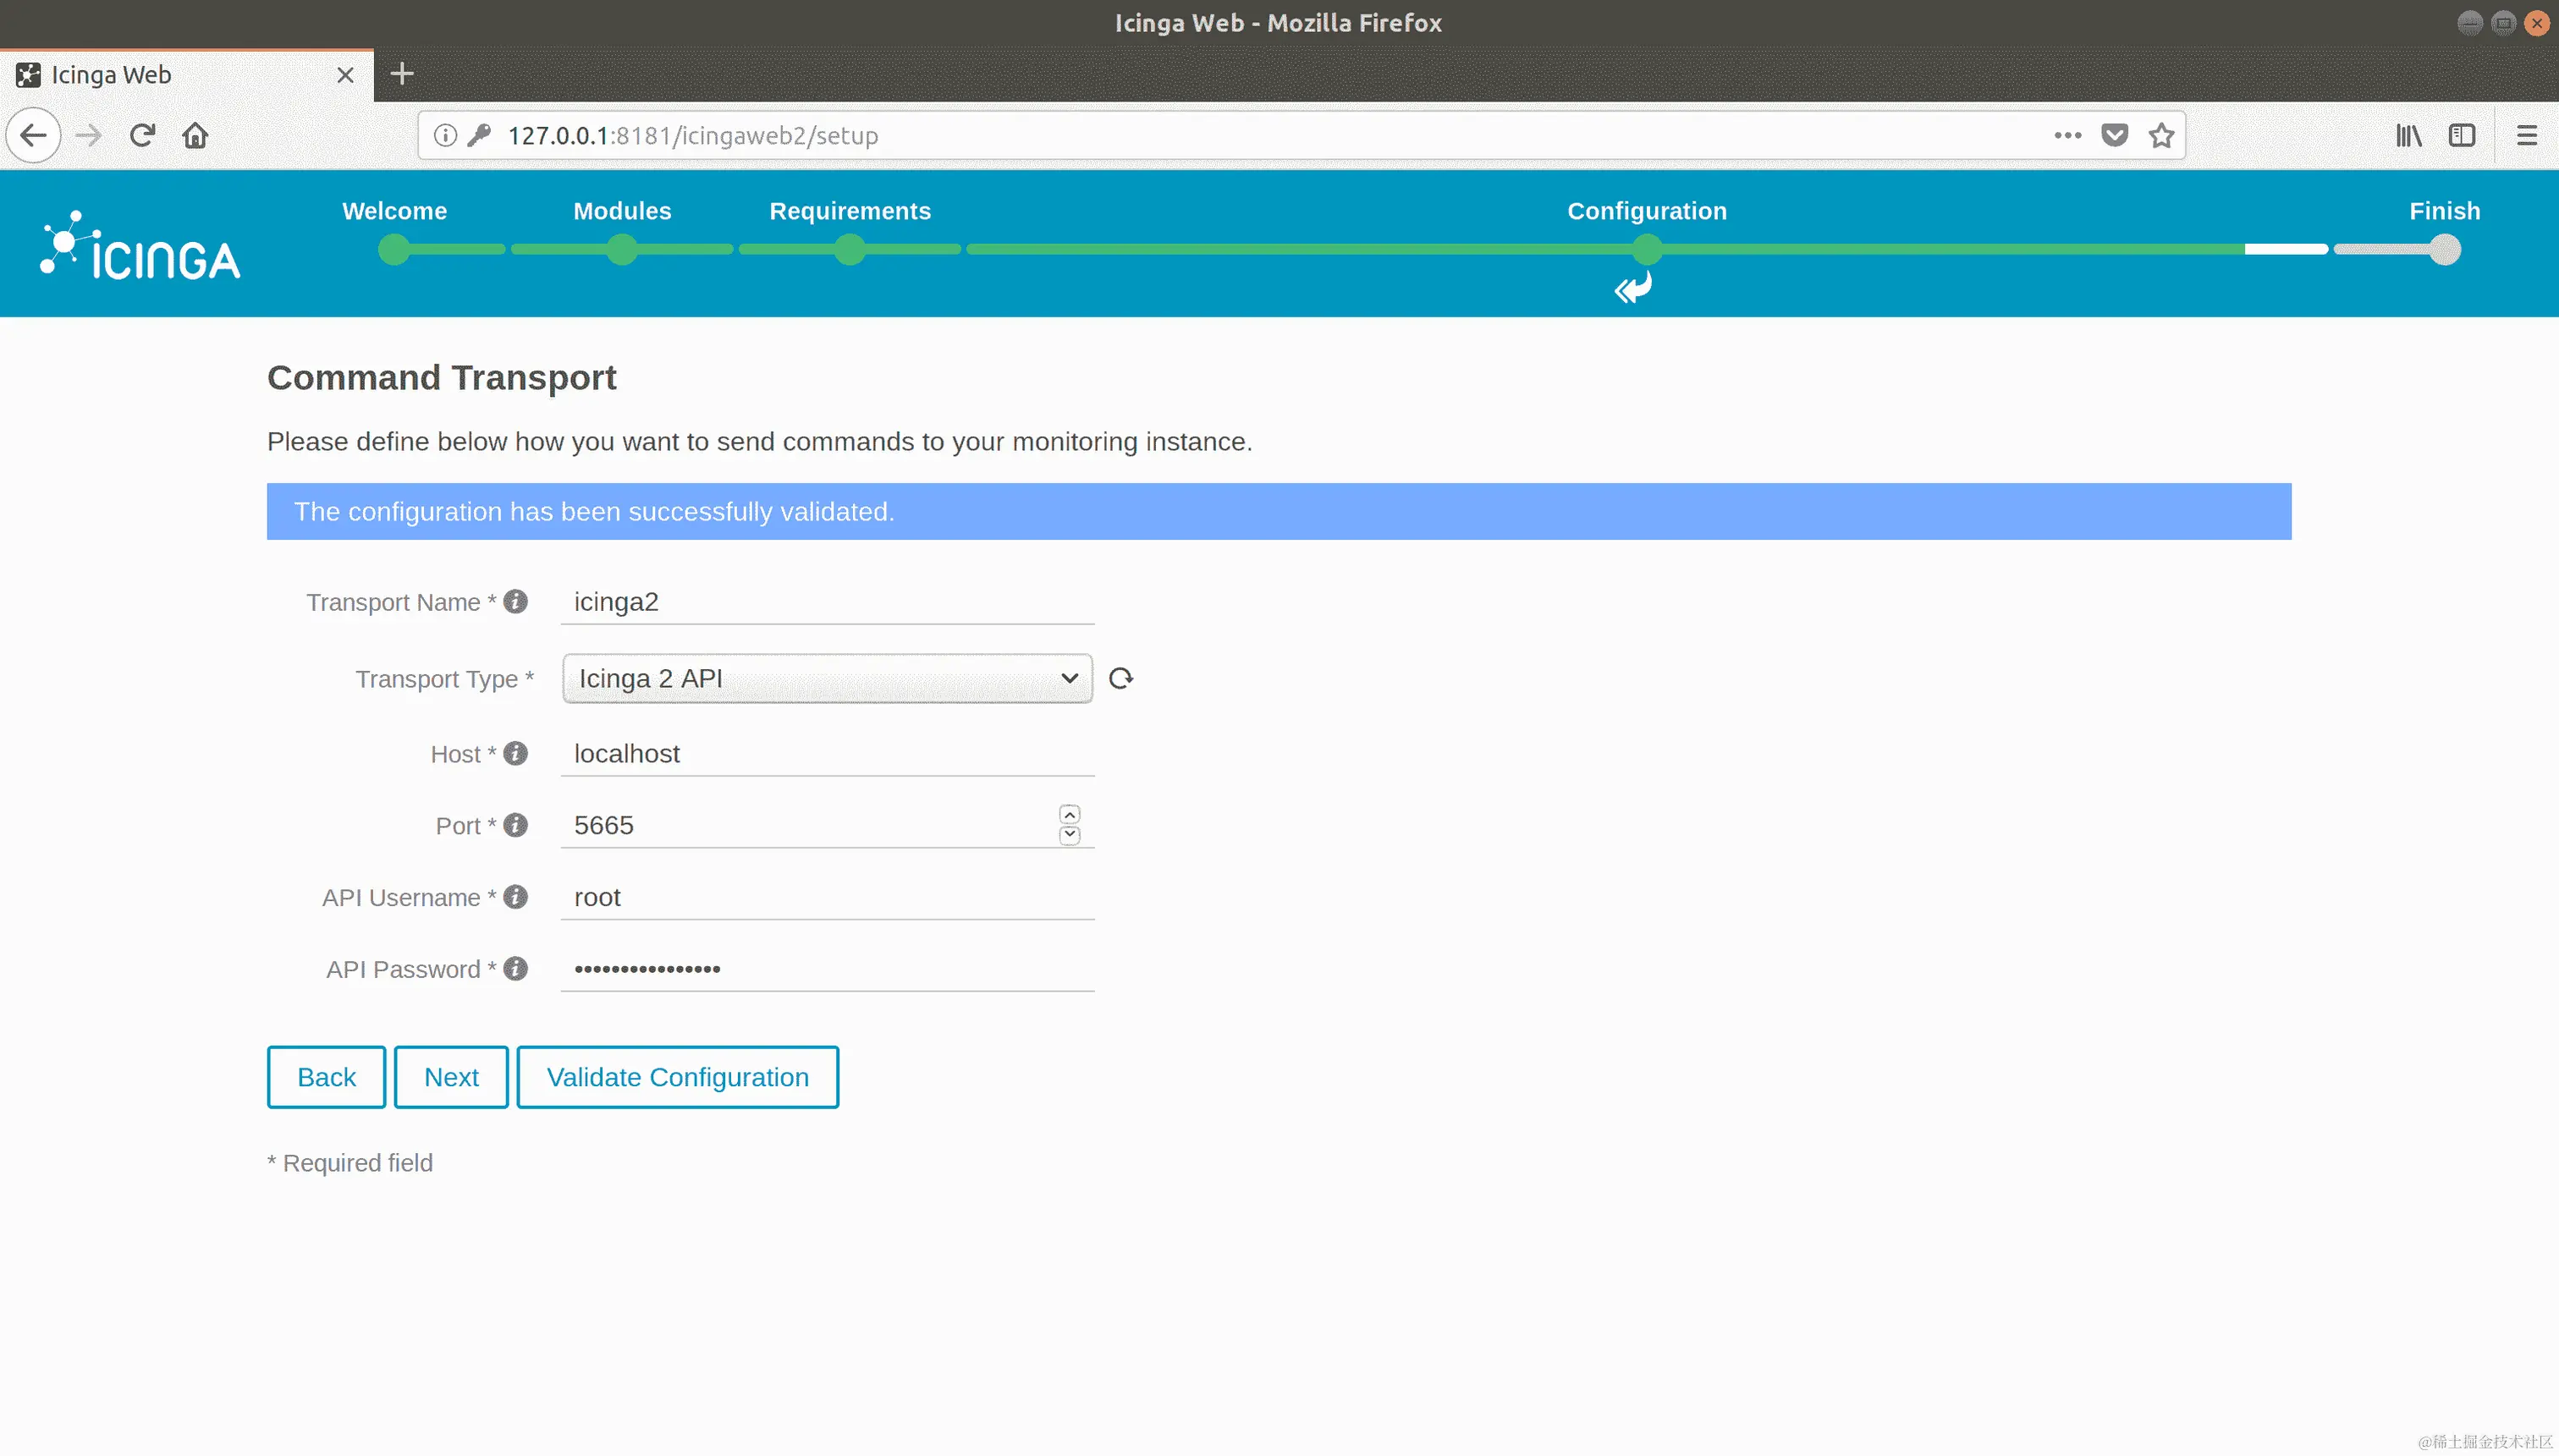The image size is (2559, 1456).
Task: Click the Firefox home icon
Action: point(195,135)
